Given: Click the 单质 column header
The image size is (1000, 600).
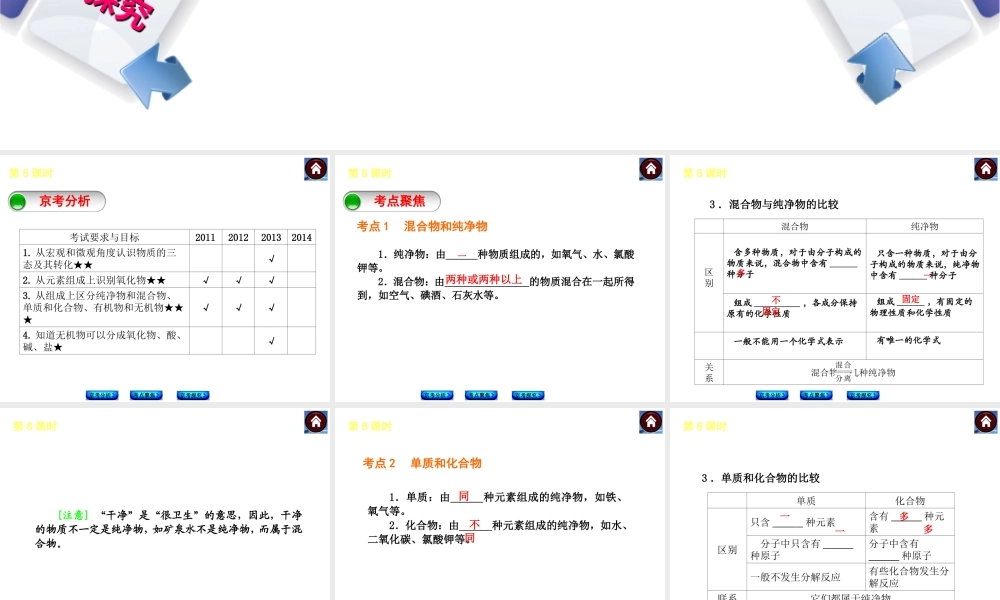Looking at the screenshot, I should [806, 501].
